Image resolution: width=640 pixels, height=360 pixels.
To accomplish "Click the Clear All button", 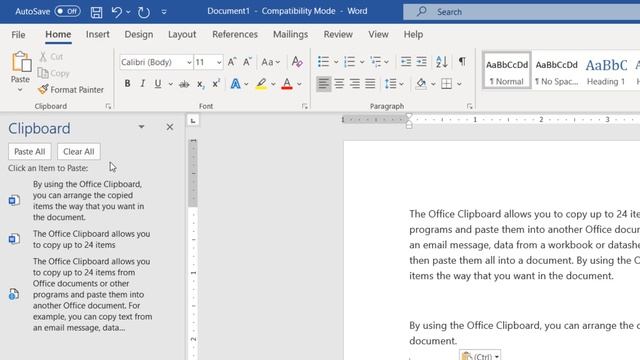I will pos(78,151).
